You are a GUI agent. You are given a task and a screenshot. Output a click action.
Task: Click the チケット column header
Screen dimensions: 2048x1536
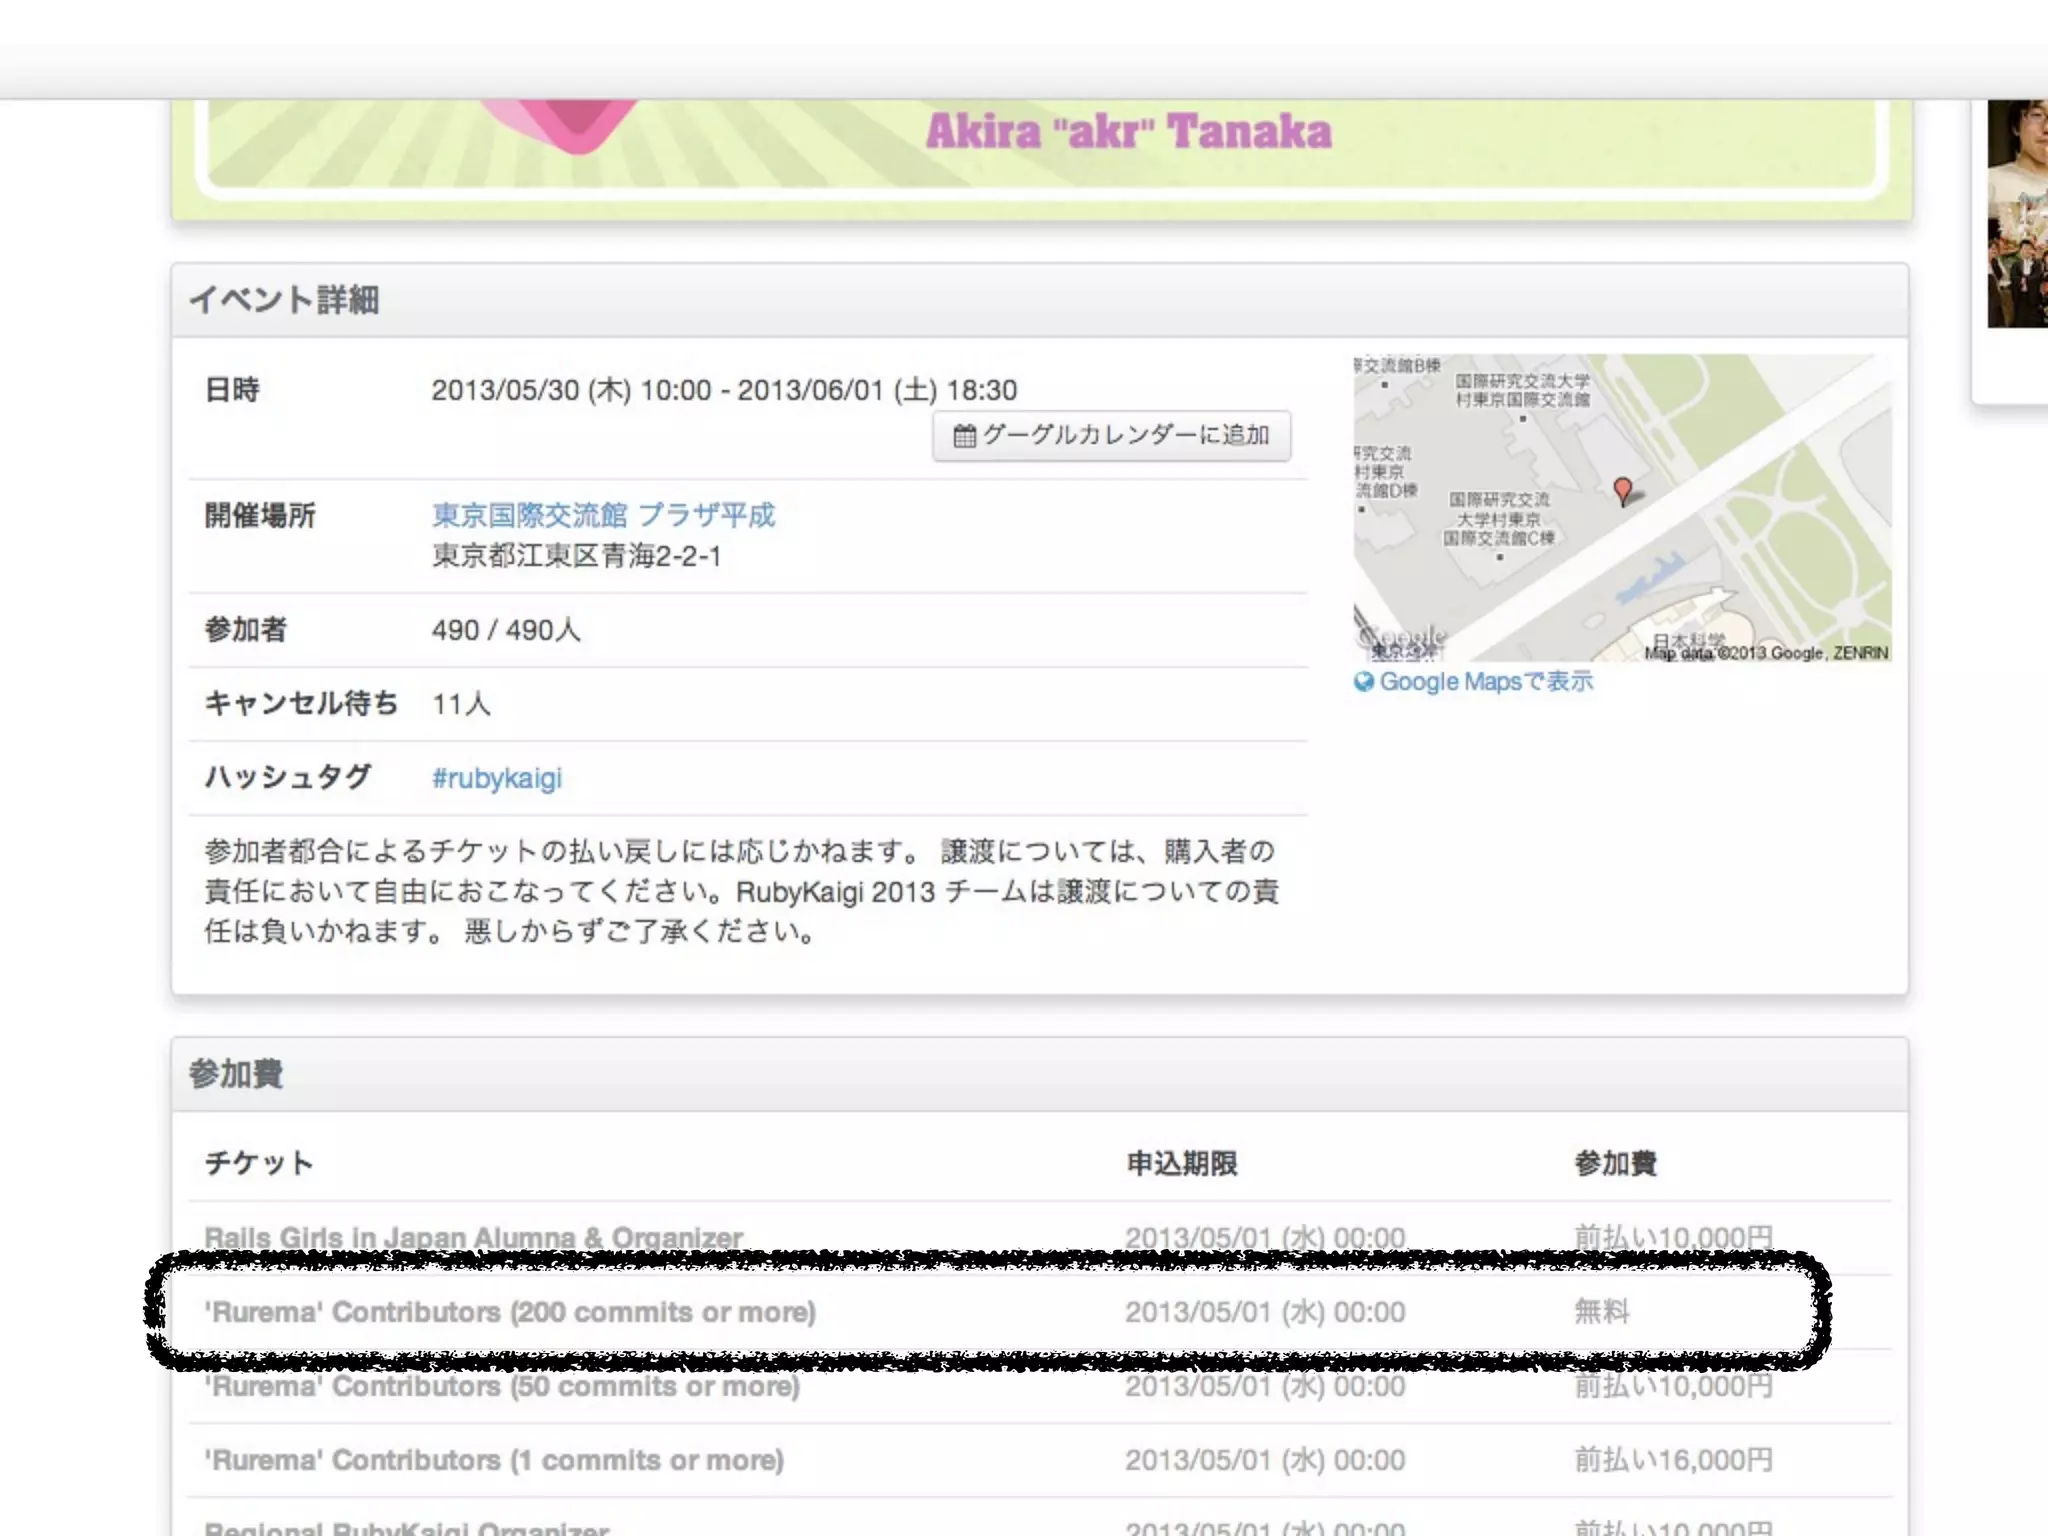[x=259, y=1163]
